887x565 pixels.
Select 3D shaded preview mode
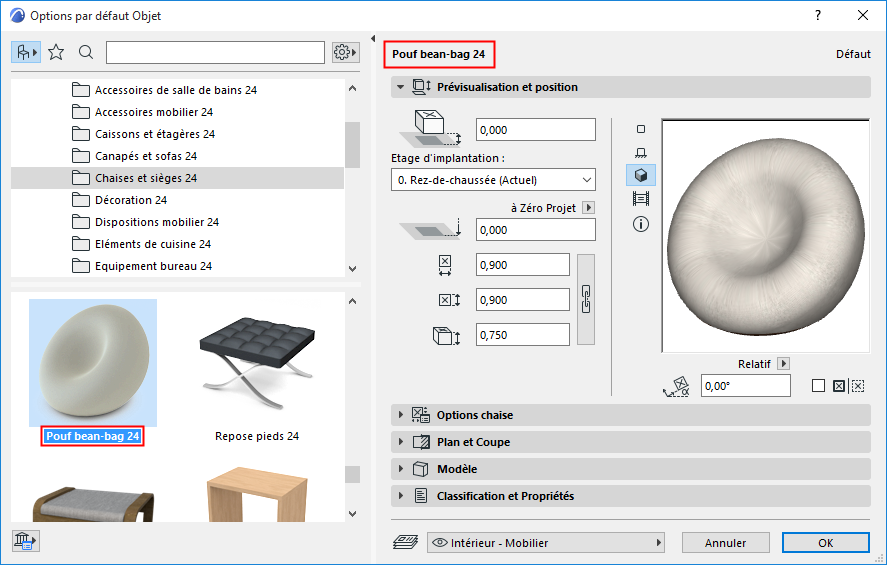point(641,175)
